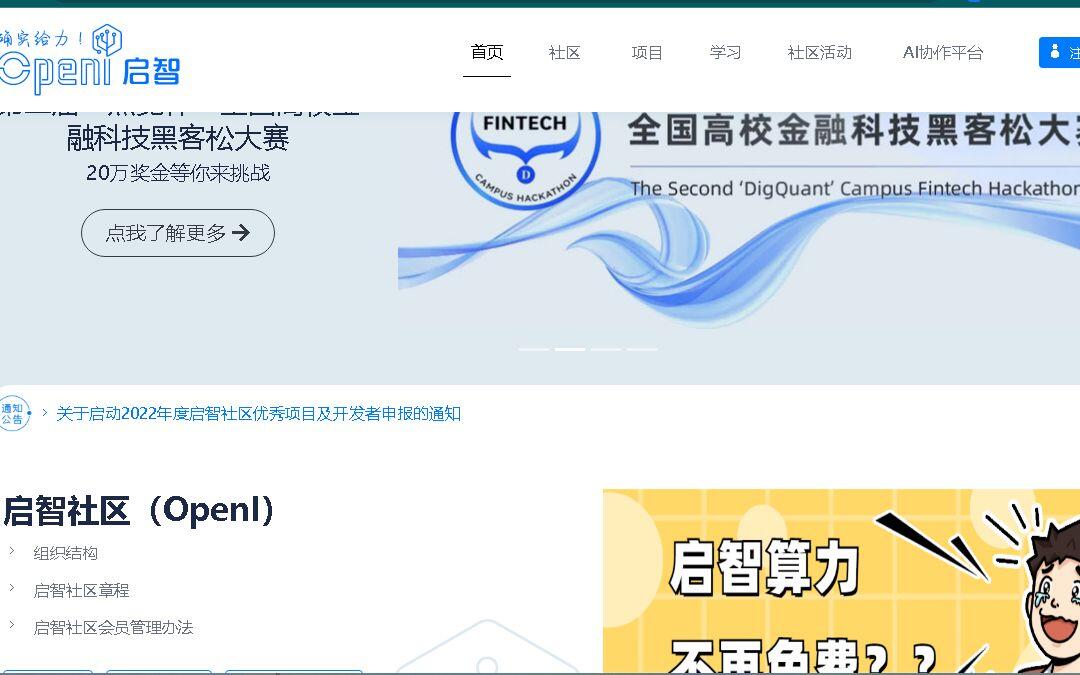Image resolution: width=1080 pixels, height=675 pixels.
Task: Select the first carousel slide indicator
Action: (x=534, y=349)
